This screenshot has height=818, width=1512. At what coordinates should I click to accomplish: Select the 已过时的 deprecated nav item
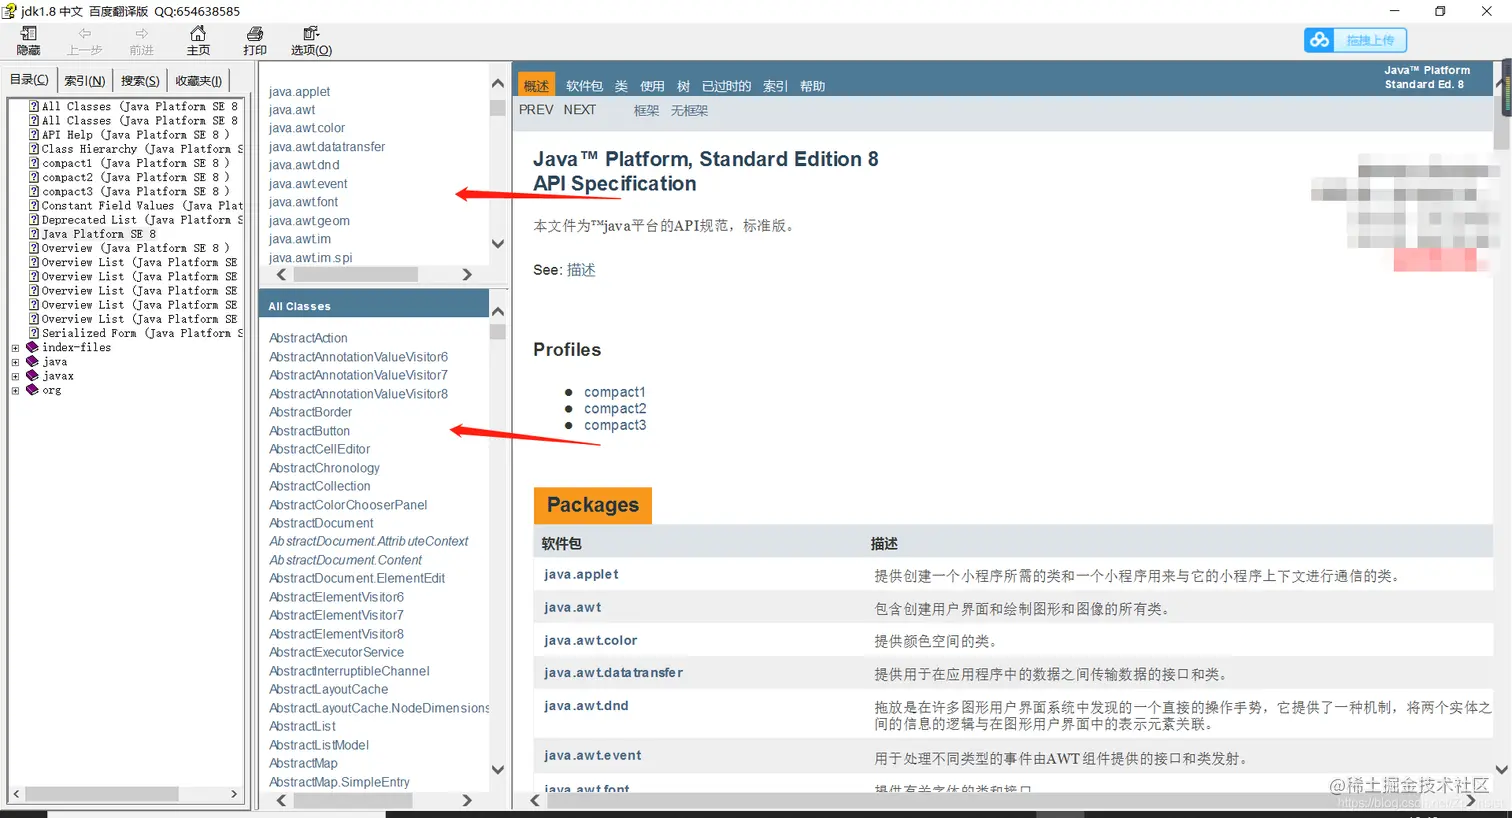click(x=726, y=86)
